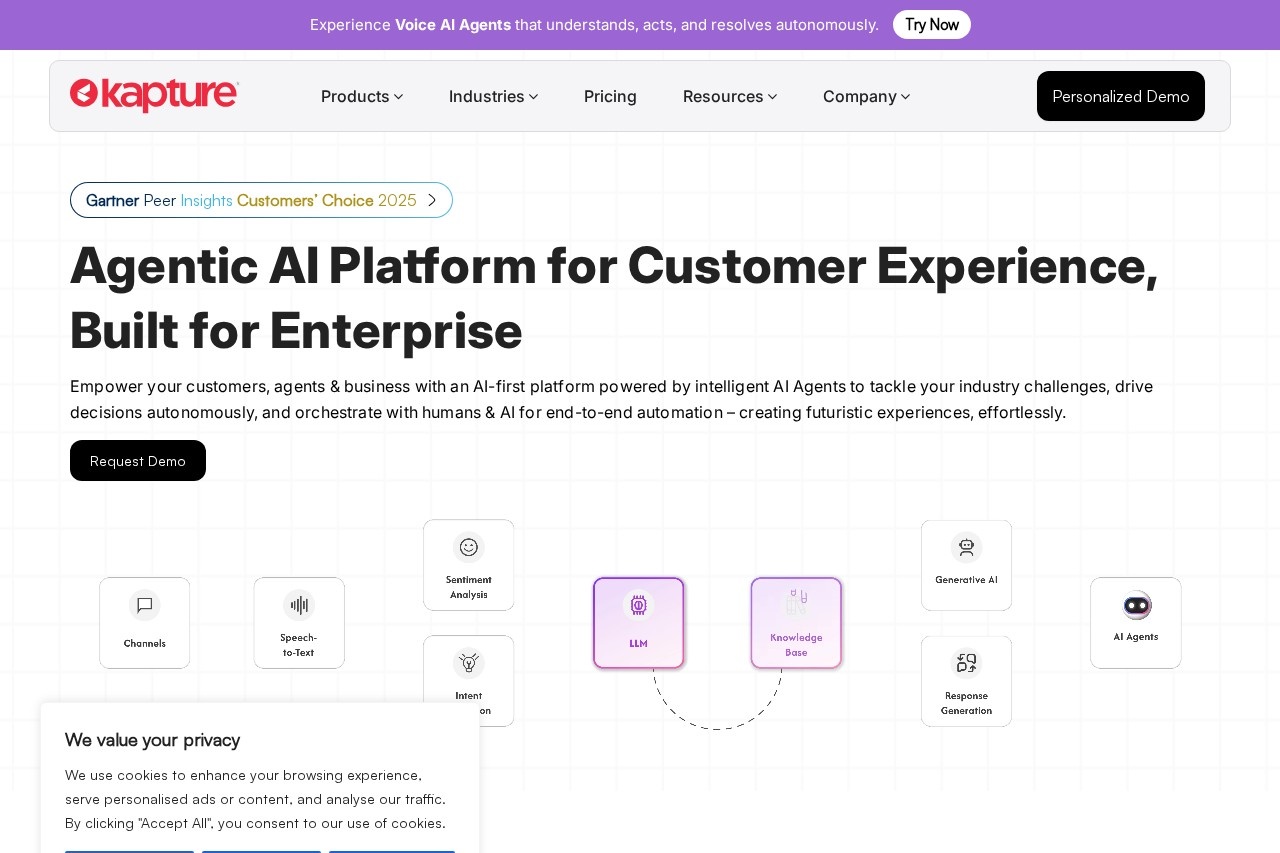Click the Sentiment Analysis smiley icon
Screen dimensions: 1280x853
(x=468, y=547)
